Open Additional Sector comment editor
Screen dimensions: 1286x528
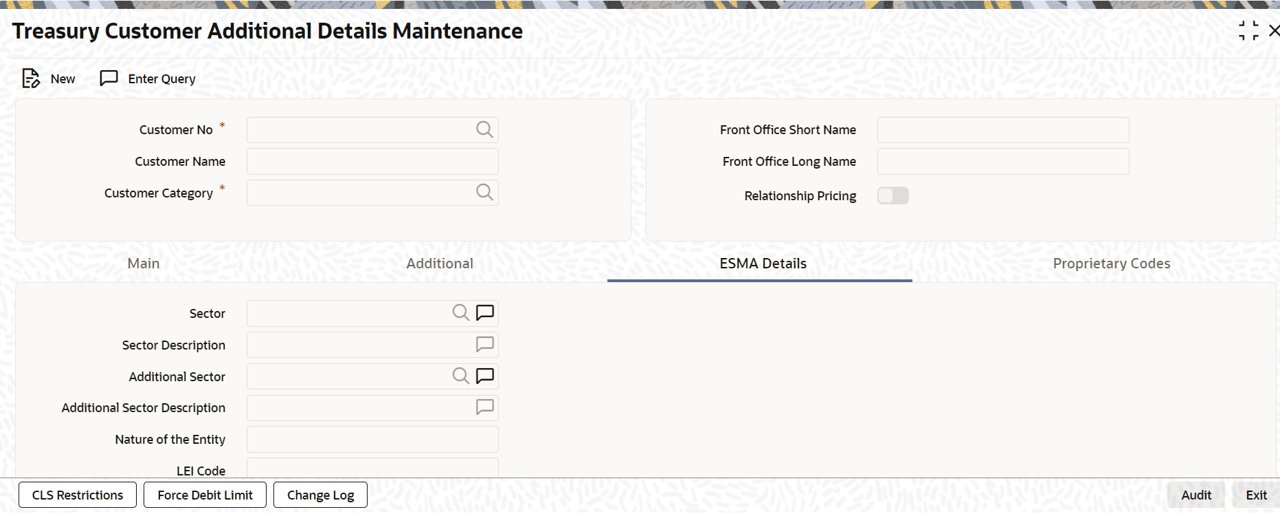pos(485,376)
